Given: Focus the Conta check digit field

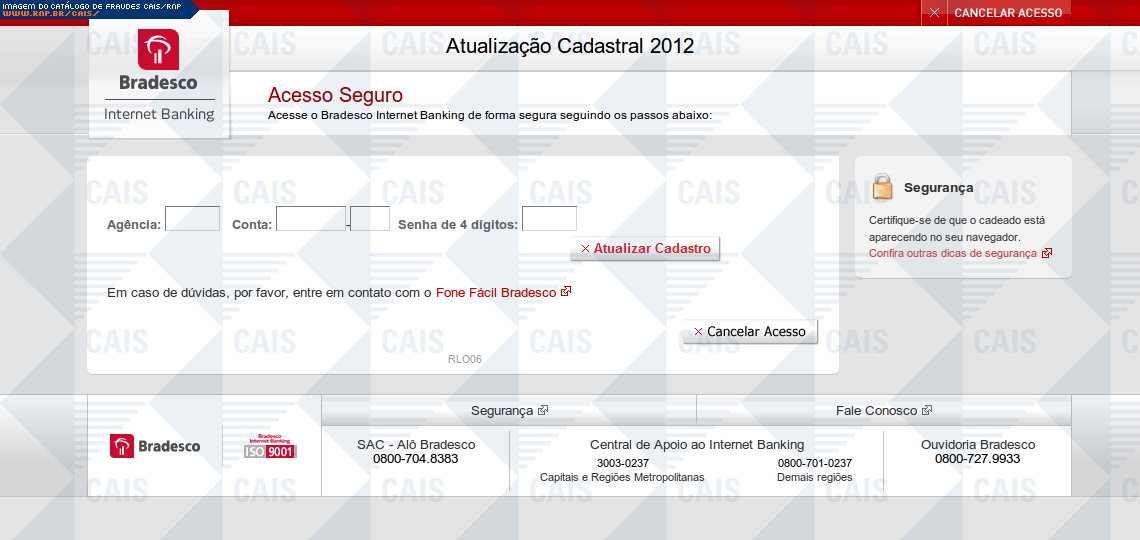Looking at the screenshot, I should [370, 219].
